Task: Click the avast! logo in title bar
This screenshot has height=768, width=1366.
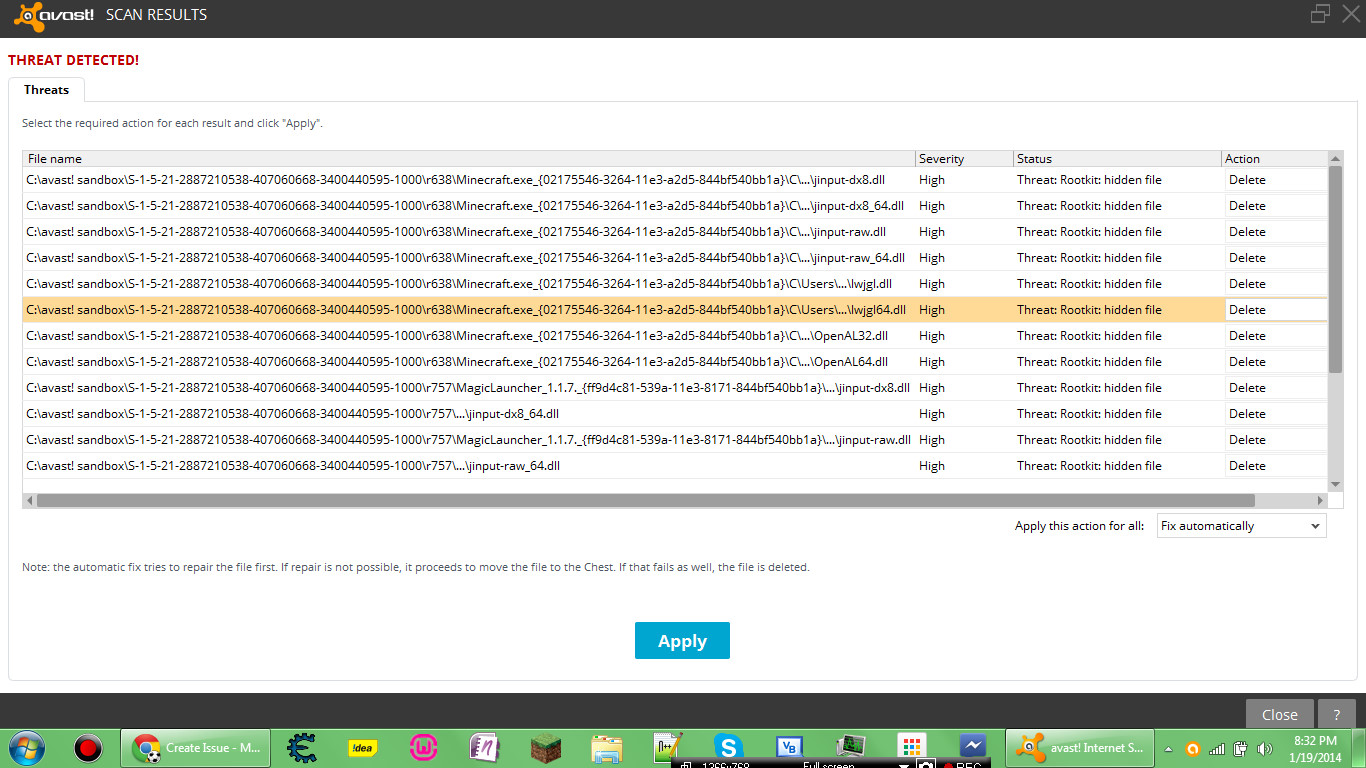Action: pos(54,15)
